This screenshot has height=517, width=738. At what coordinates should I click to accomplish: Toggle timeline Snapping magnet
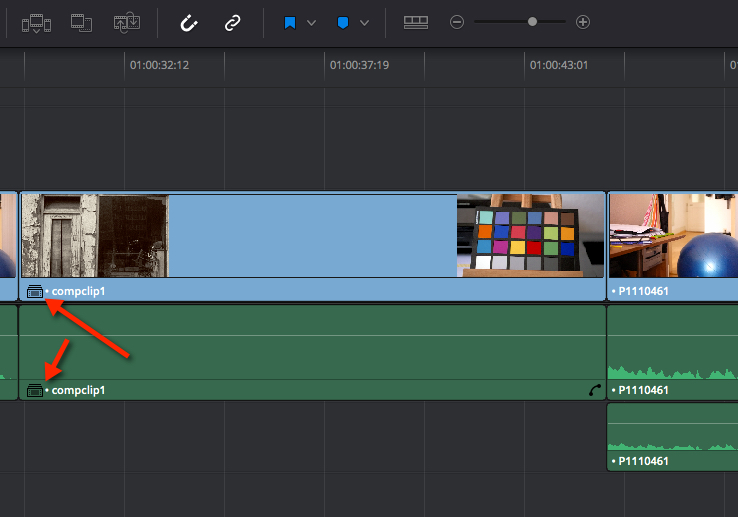coord(188,22)
